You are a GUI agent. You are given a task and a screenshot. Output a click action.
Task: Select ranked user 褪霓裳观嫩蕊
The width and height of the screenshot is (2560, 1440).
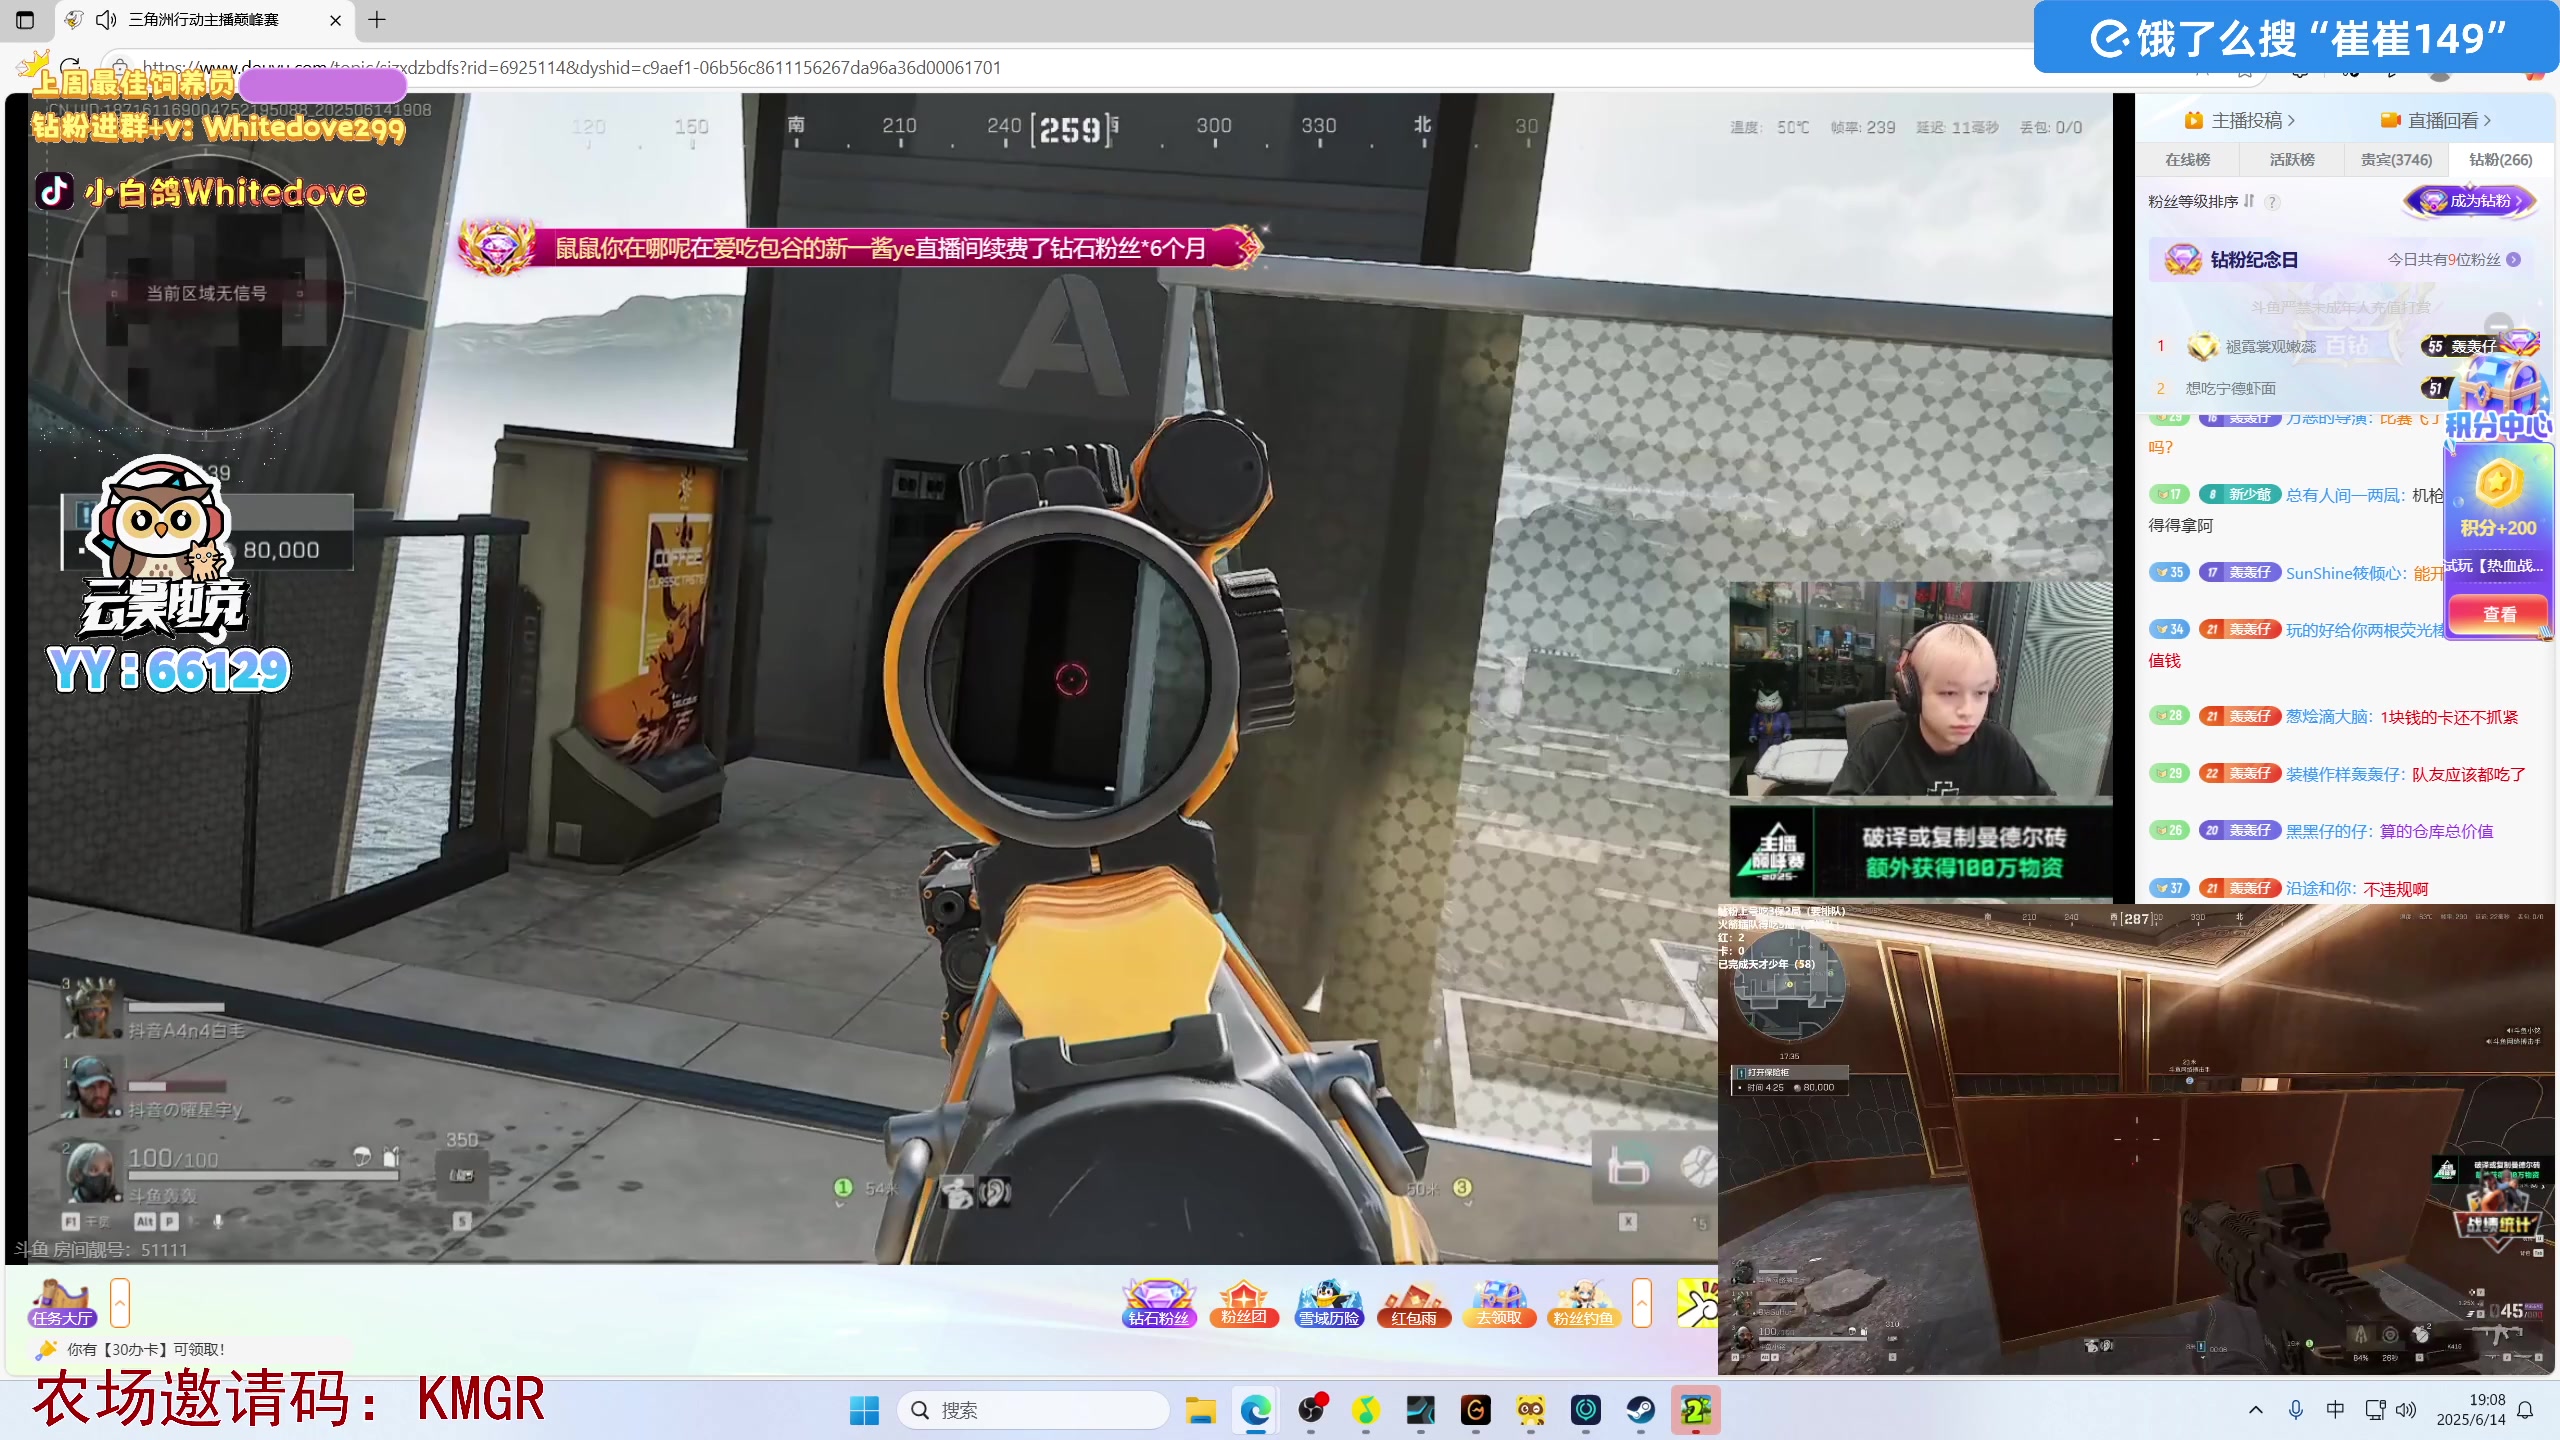point(2270,347)
